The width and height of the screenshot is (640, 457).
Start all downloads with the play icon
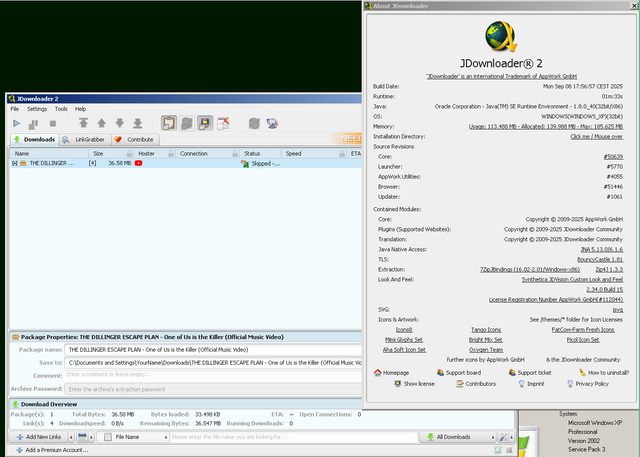point(17,123)
